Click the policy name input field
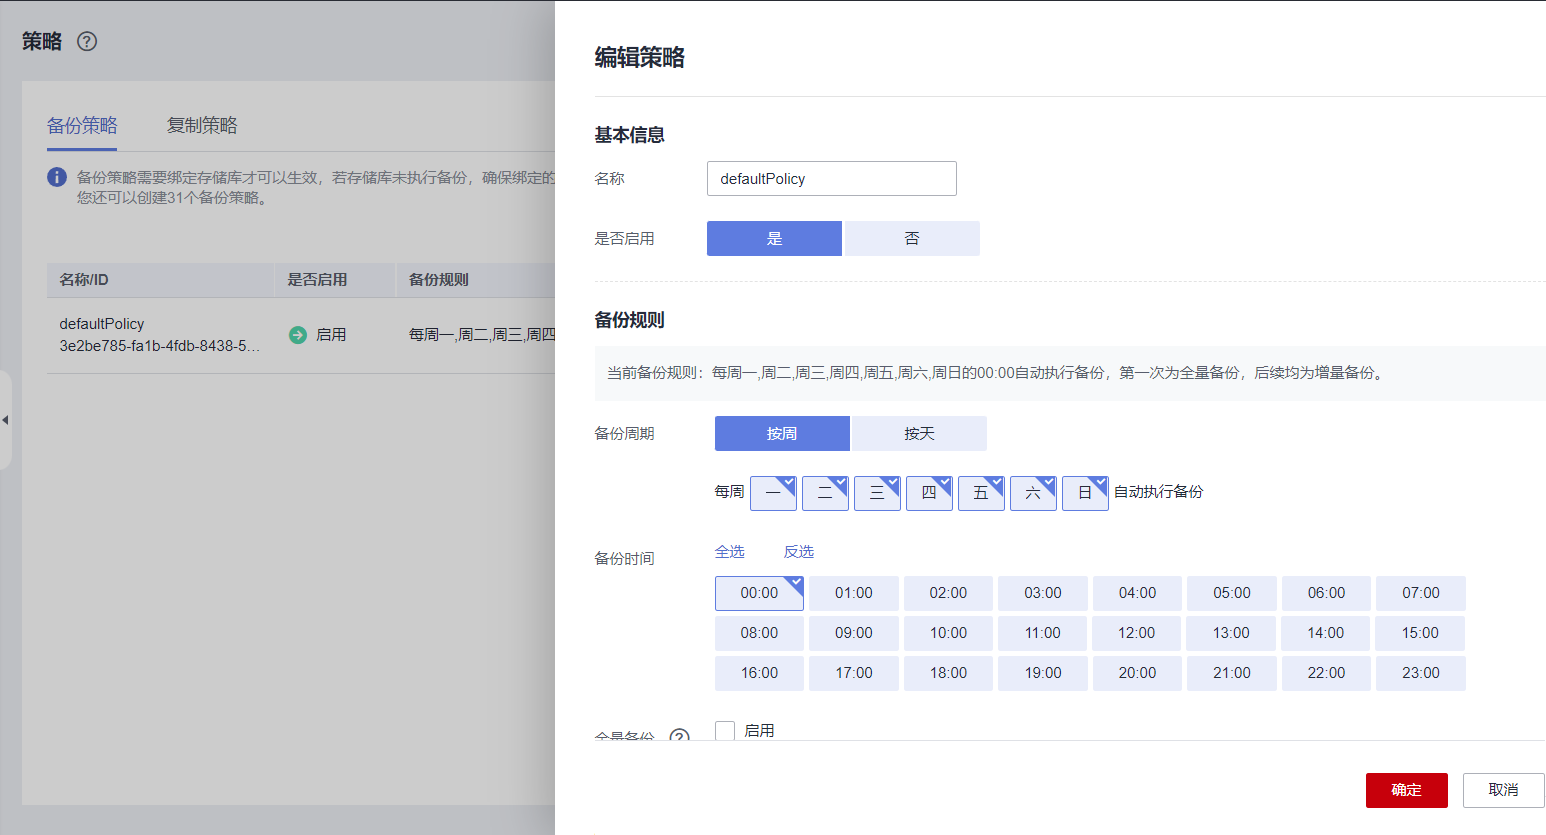This screenshot has height=835, width=1546. (831, 179)
